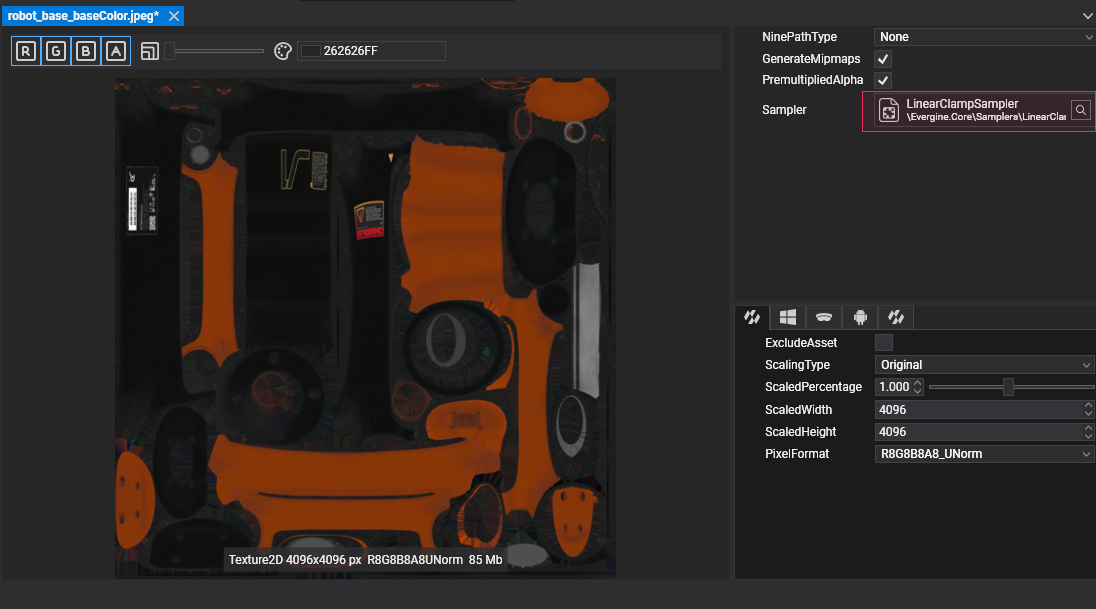Close the robot_base_baseColor.jpeg tab

[174, 16]
